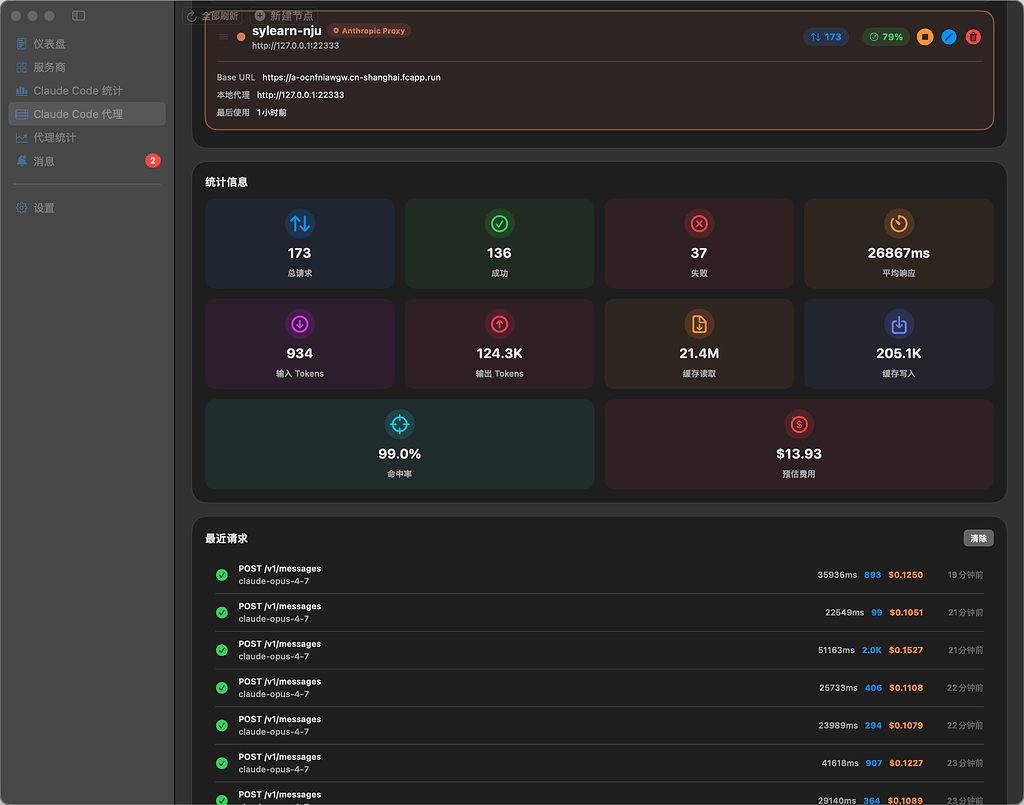Image resolution: width=1024 pixels, height=805 pixels.
Task: Open 消息 with 2 unread
Action: (87, 161)
